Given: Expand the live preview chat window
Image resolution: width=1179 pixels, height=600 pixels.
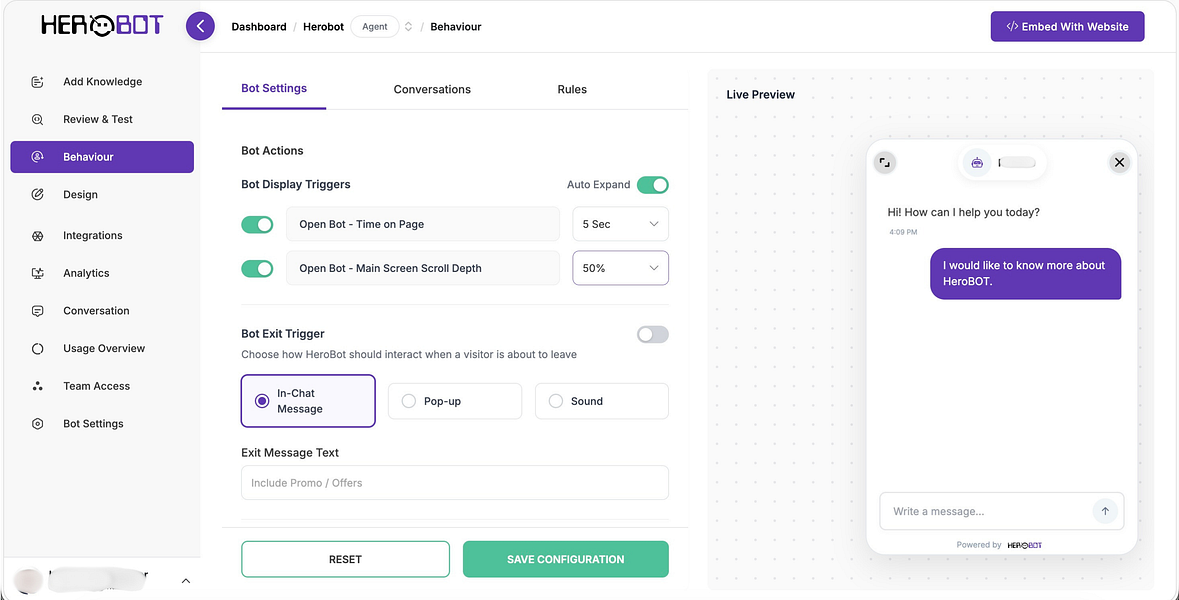Looking at the screenshot, I should click(885, 162).
